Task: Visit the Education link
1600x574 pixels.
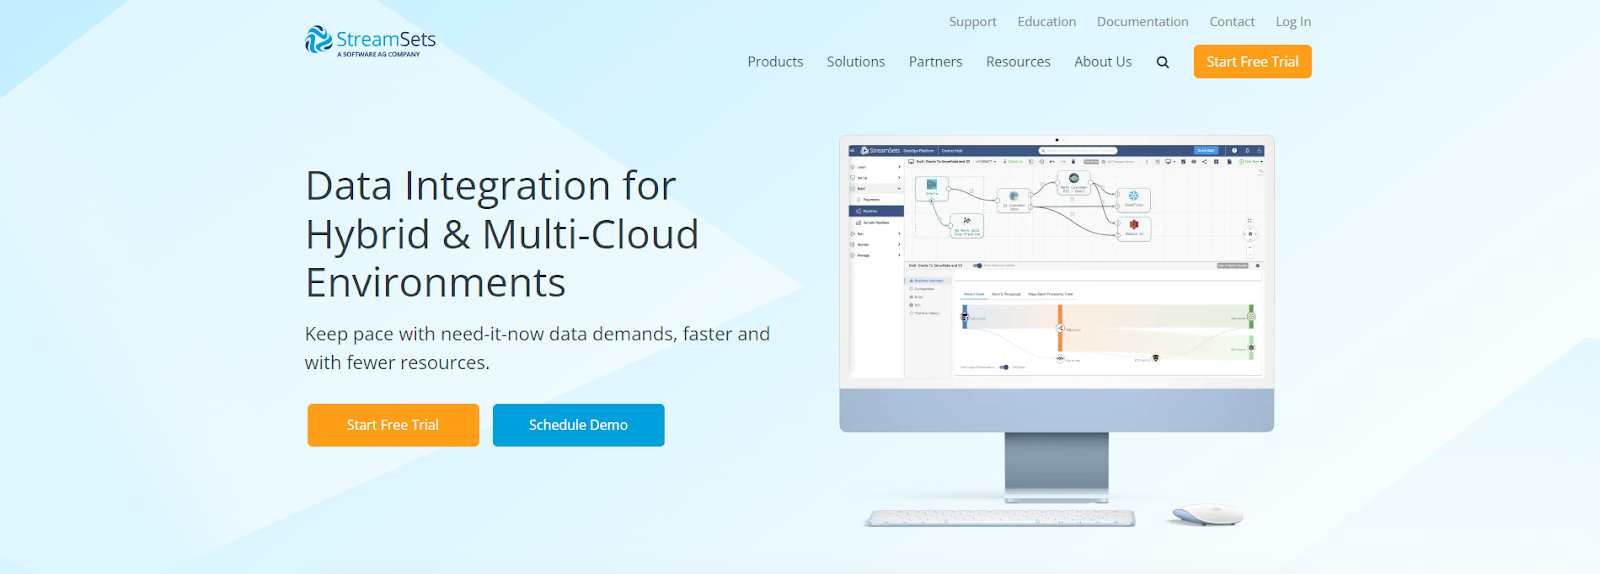Action: (1047, 22)
